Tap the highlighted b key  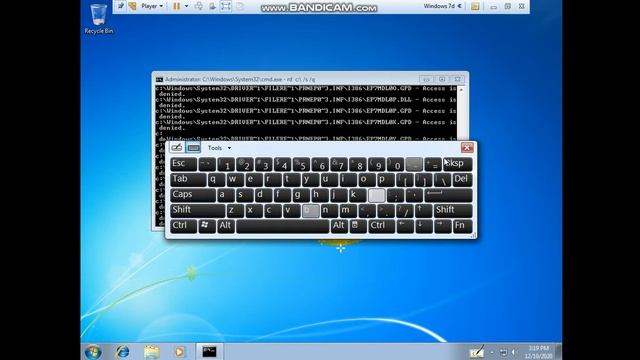coord(311,210)
